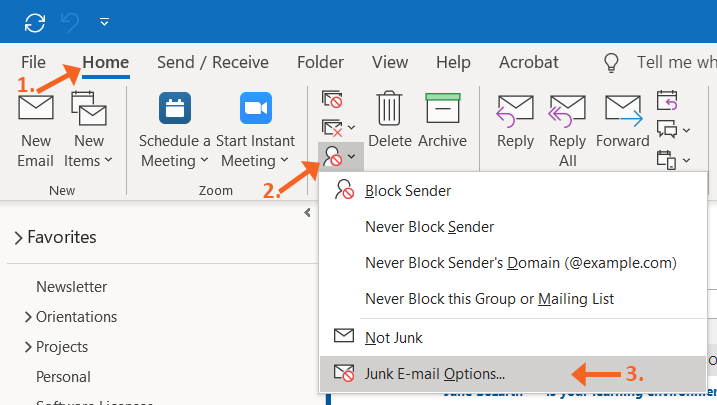Expand the Projects folder
Image resolution: width=717 pixels, height=405 pixels.
27,347
